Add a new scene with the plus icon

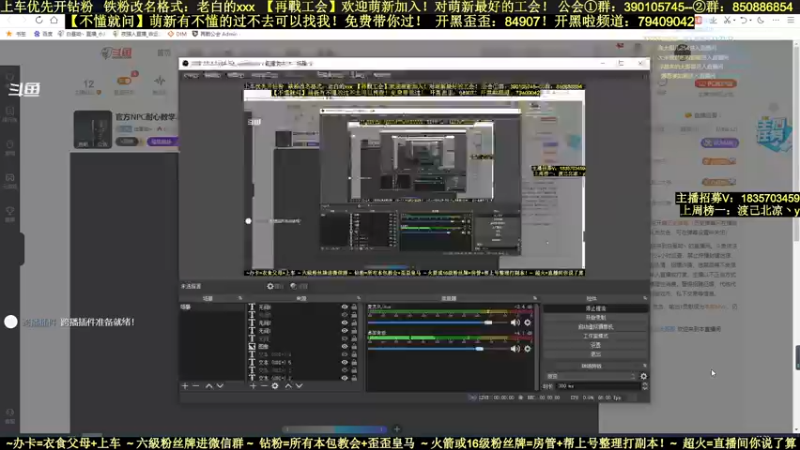185,386
